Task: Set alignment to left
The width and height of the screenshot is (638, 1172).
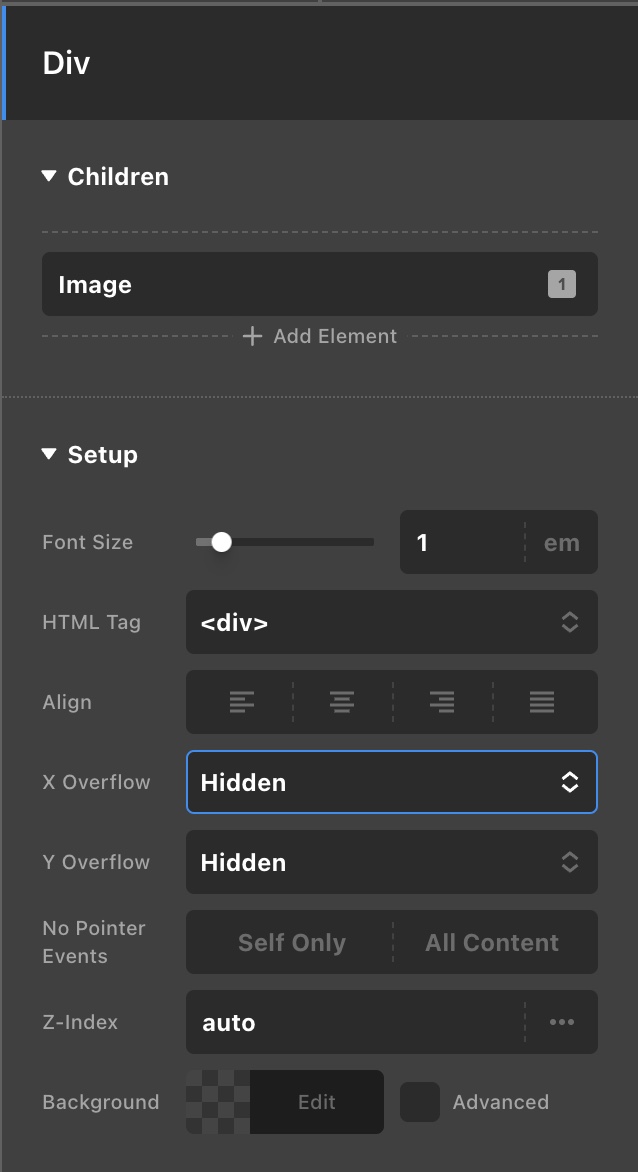Action: [x=241, y=702]
